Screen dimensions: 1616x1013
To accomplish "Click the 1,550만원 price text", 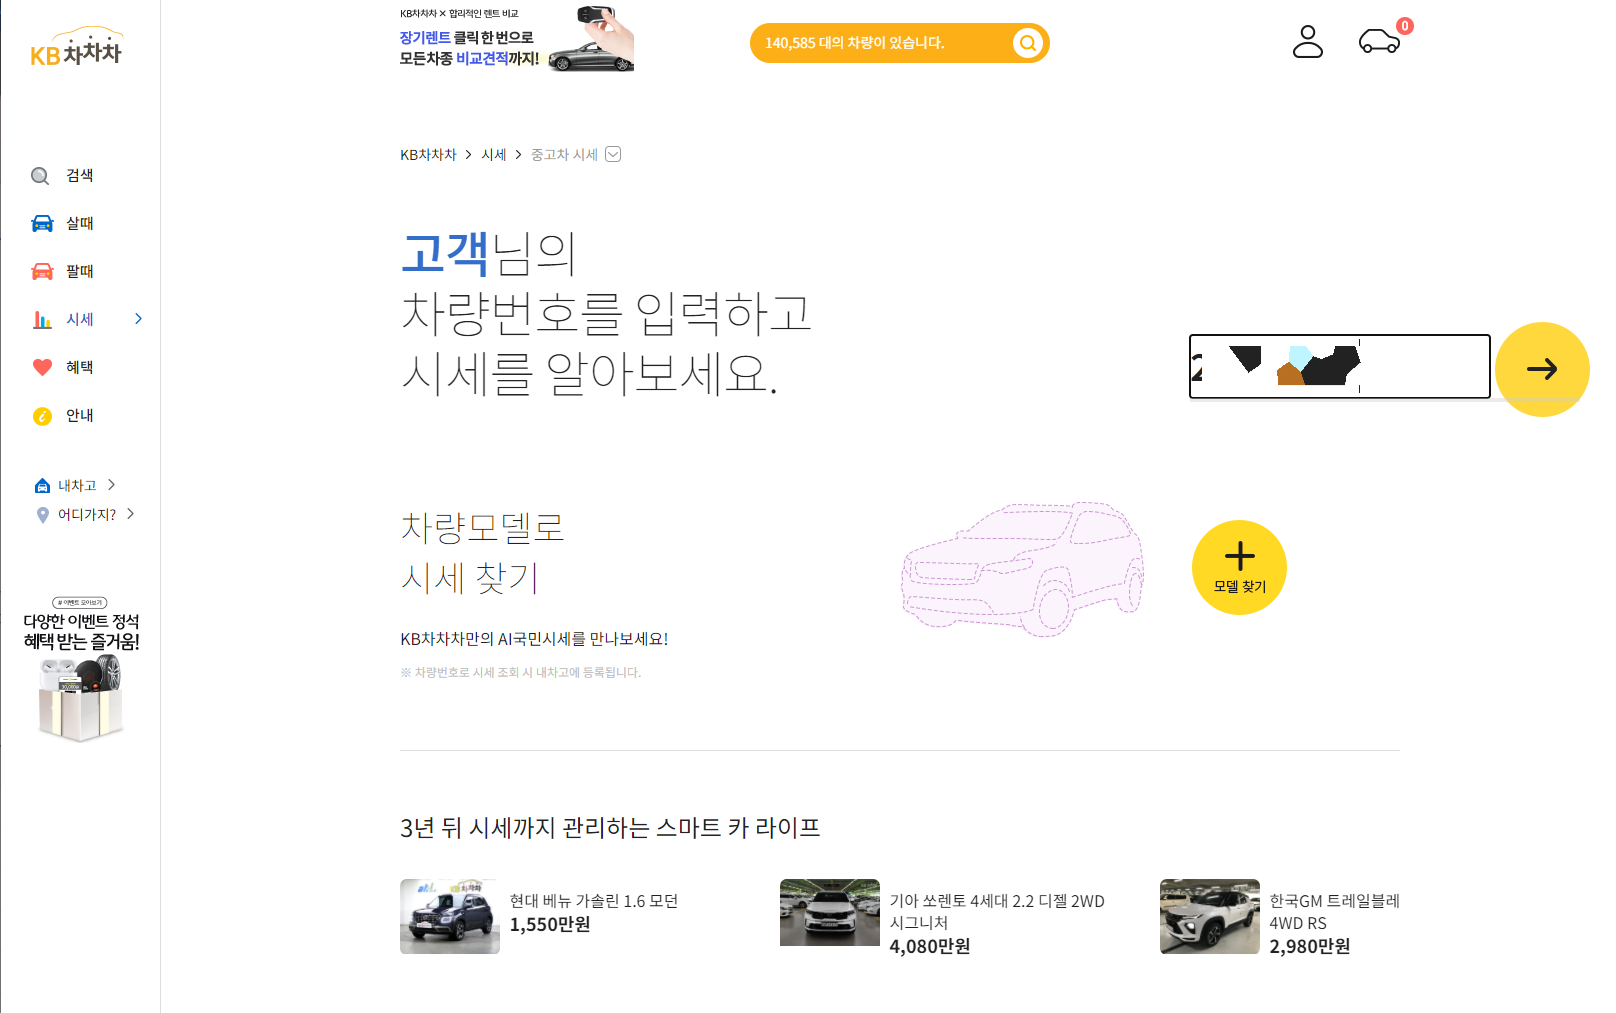I will click(550, 925).
